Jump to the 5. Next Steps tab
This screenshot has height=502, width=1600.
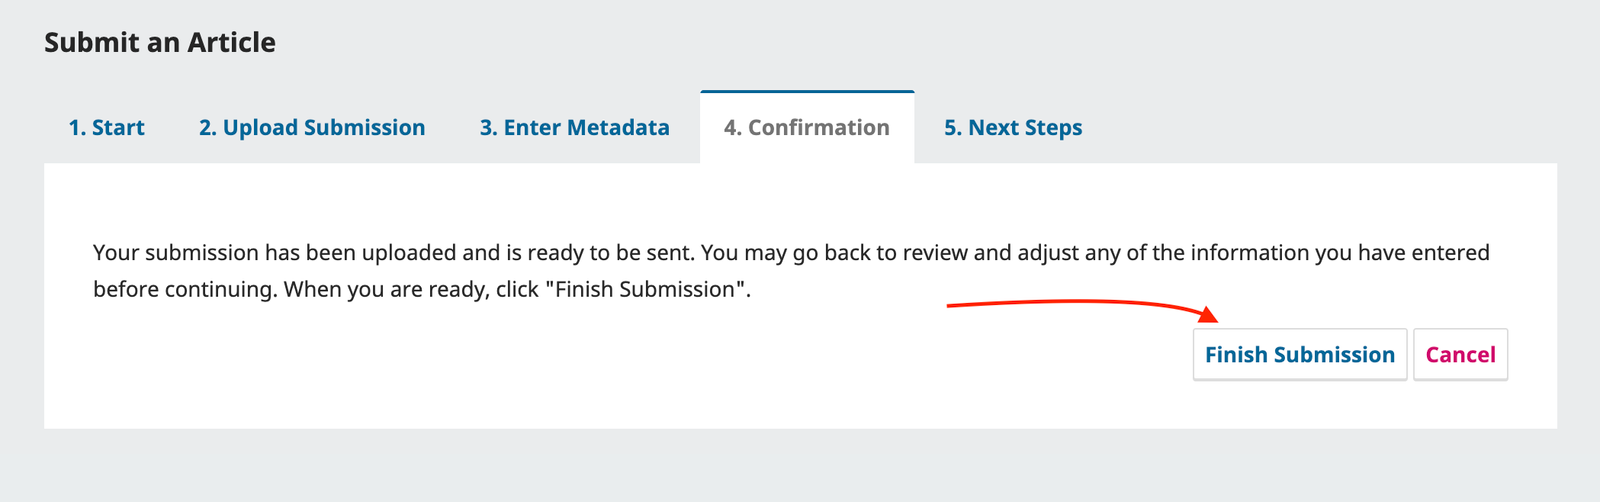[x=1013, y=128]
